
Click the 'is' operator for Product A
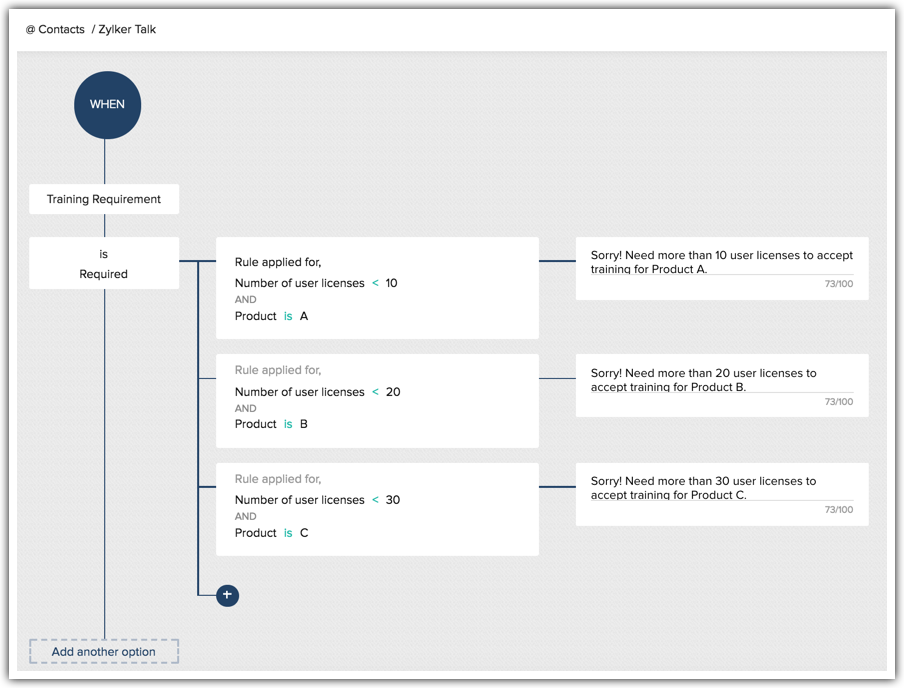[288, 316]
